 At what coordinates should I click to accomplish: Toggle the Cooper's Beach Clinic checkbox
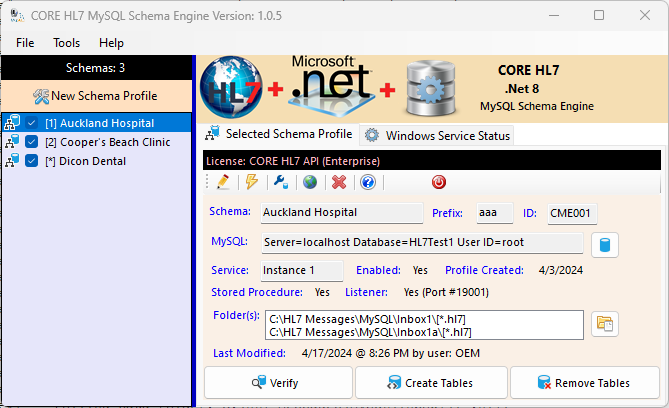click(31, 142)
